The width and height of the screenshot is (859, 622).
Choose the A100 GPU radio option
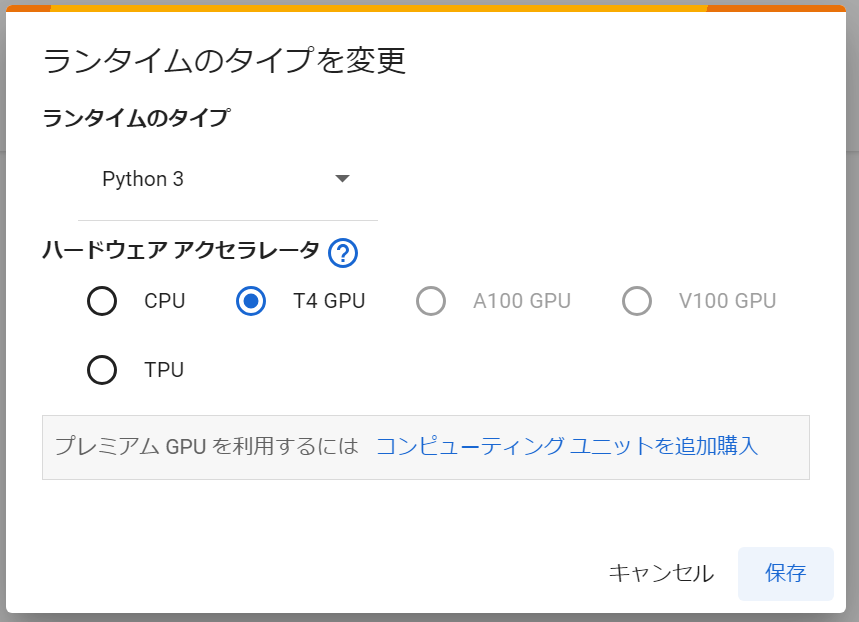point(431,301)
